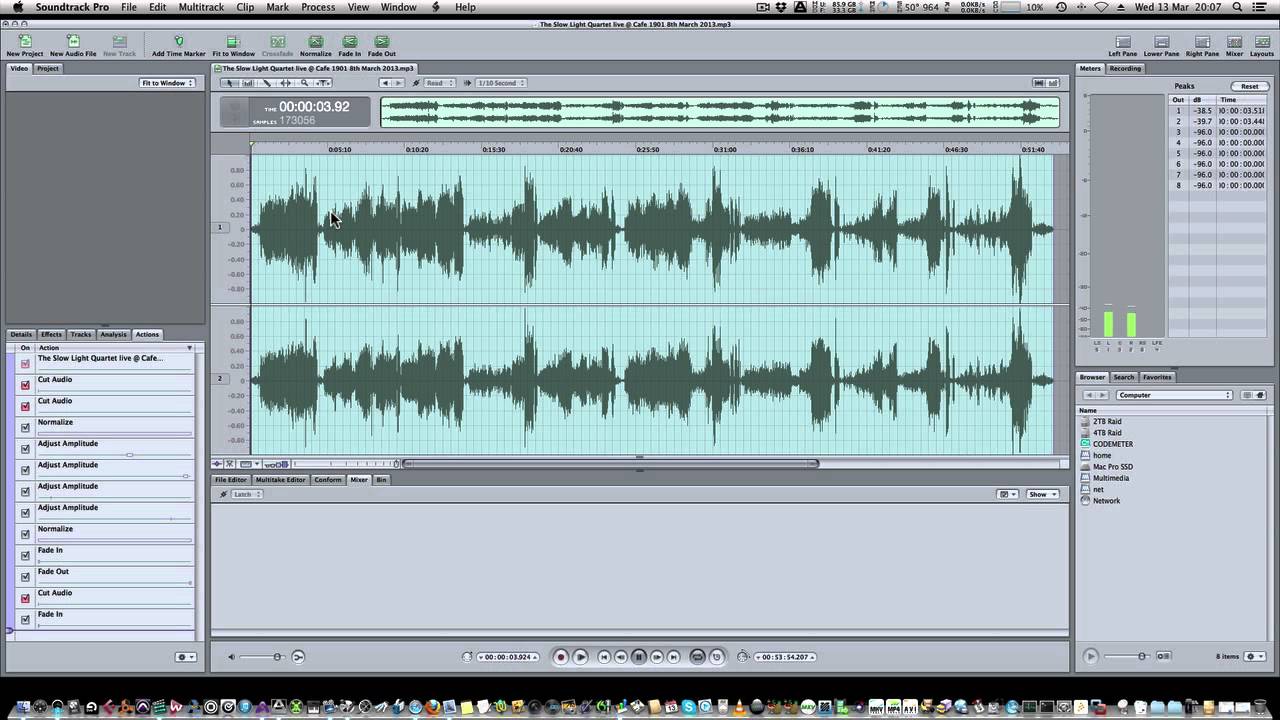Switch to the File Editor tab

[231, 480]
